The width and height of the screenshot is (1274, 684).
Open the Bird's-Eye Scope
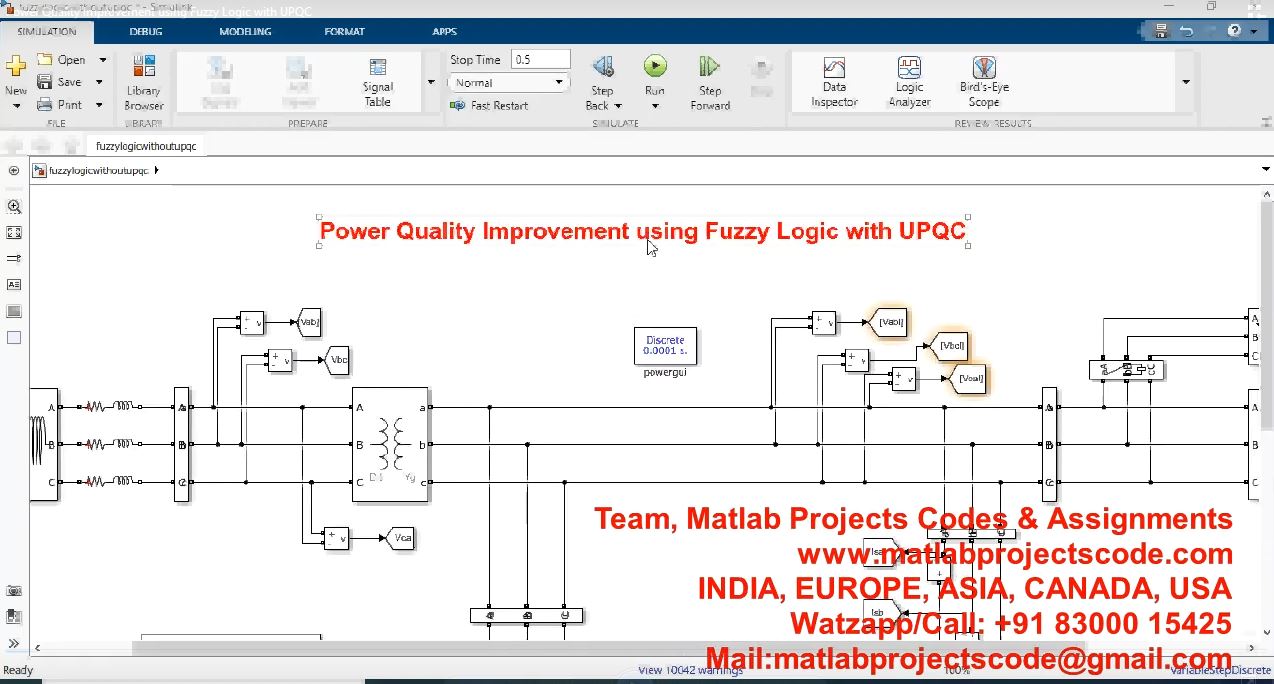tap(984, 82)
